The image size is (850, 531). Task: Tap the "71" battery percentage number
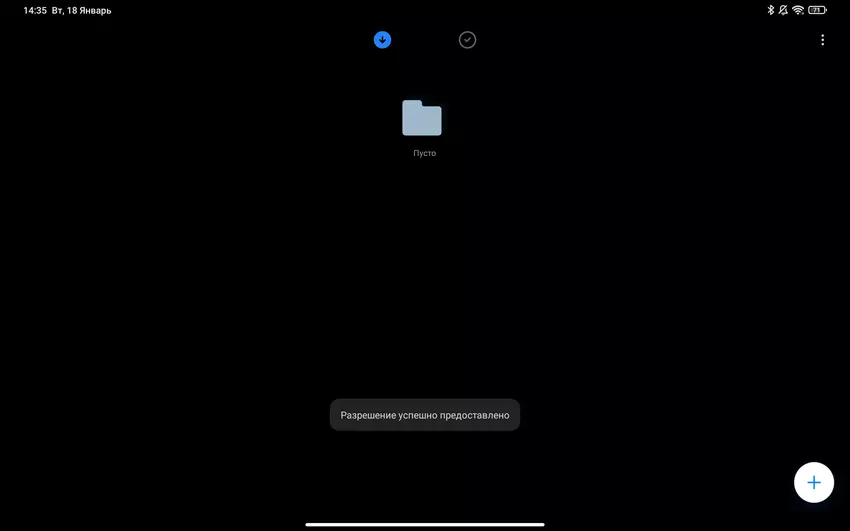tap(816, 10)
